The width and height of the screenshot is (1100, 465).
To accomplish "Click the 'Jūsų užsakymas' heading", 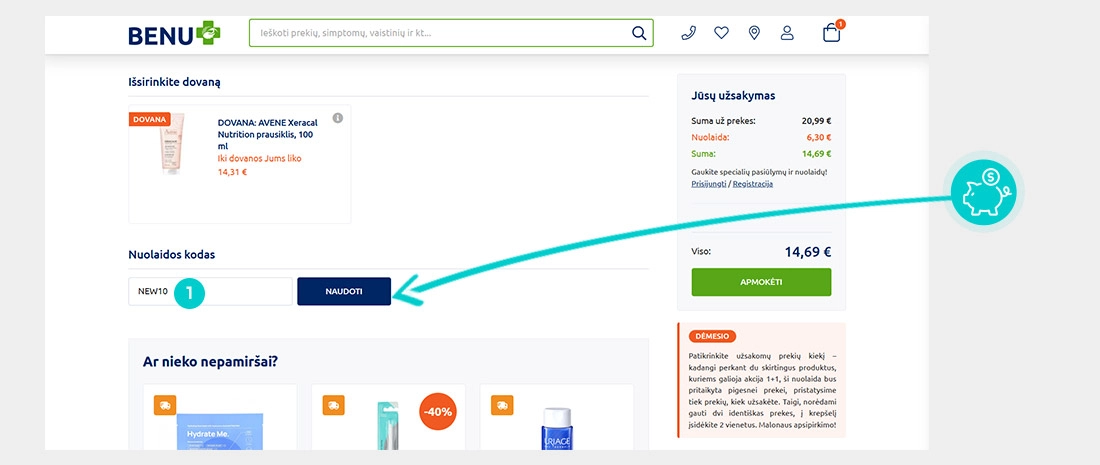I will (733, 95).
